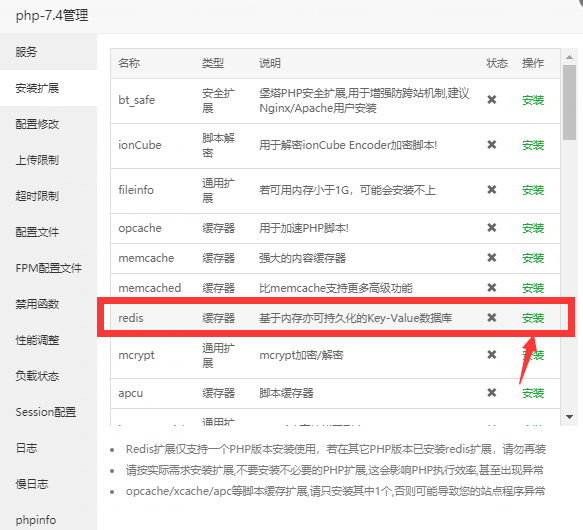Screen dimensions: 583x530
Task: Click the X status icon for fileinfo
Action: (492, 189)
